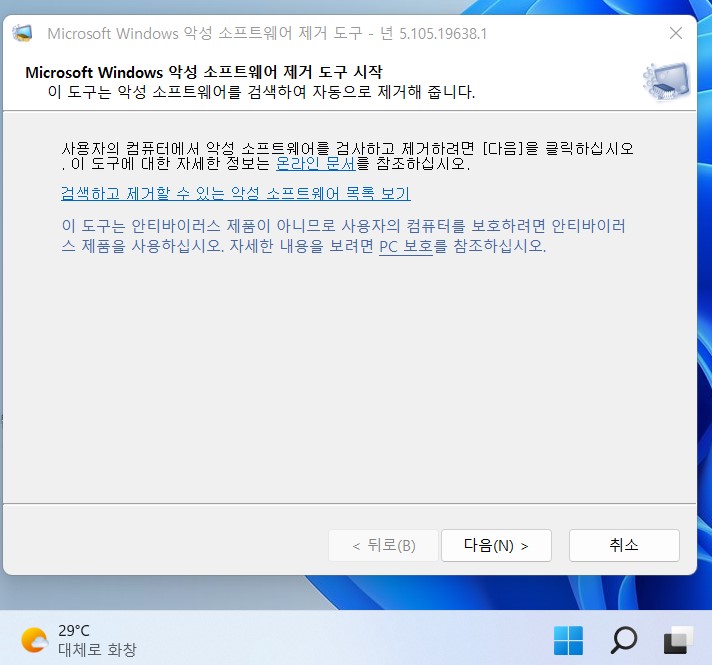
Task: Click the malware removal tool header graphic
Action: 667,82
